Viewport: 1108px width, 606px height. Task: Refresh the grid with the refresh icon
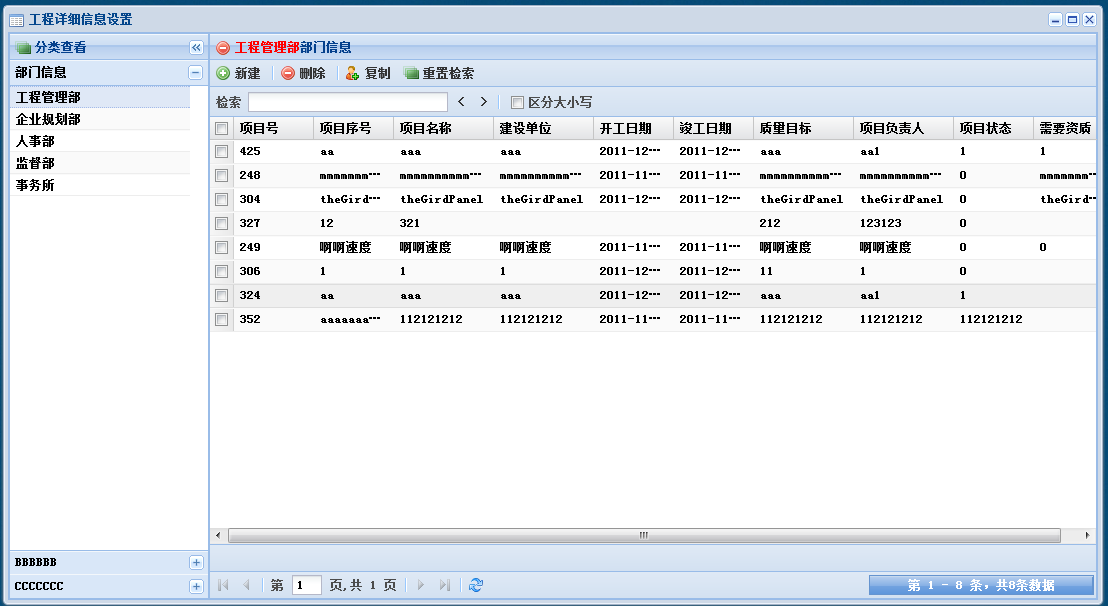pyautogui.click(x=475, y=585)
